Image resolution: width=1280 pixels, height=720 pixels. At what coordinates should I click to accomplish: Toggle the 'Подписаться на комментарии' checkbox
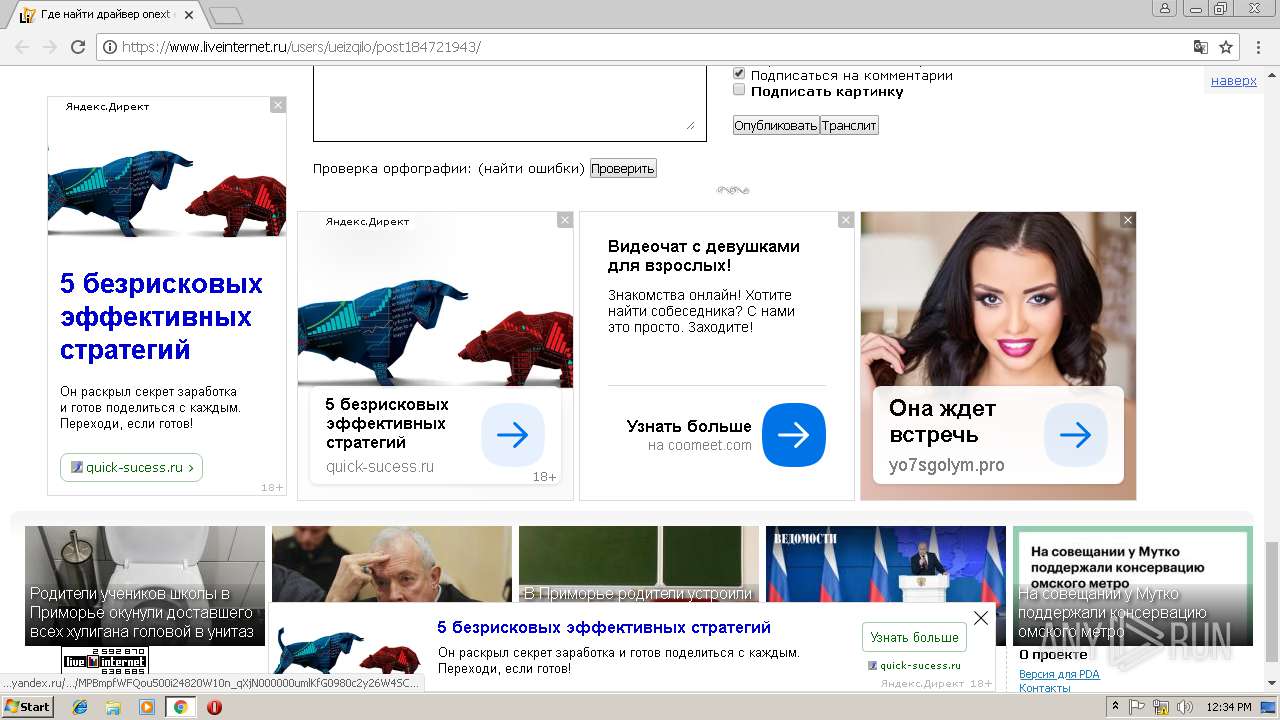point(739,74)
